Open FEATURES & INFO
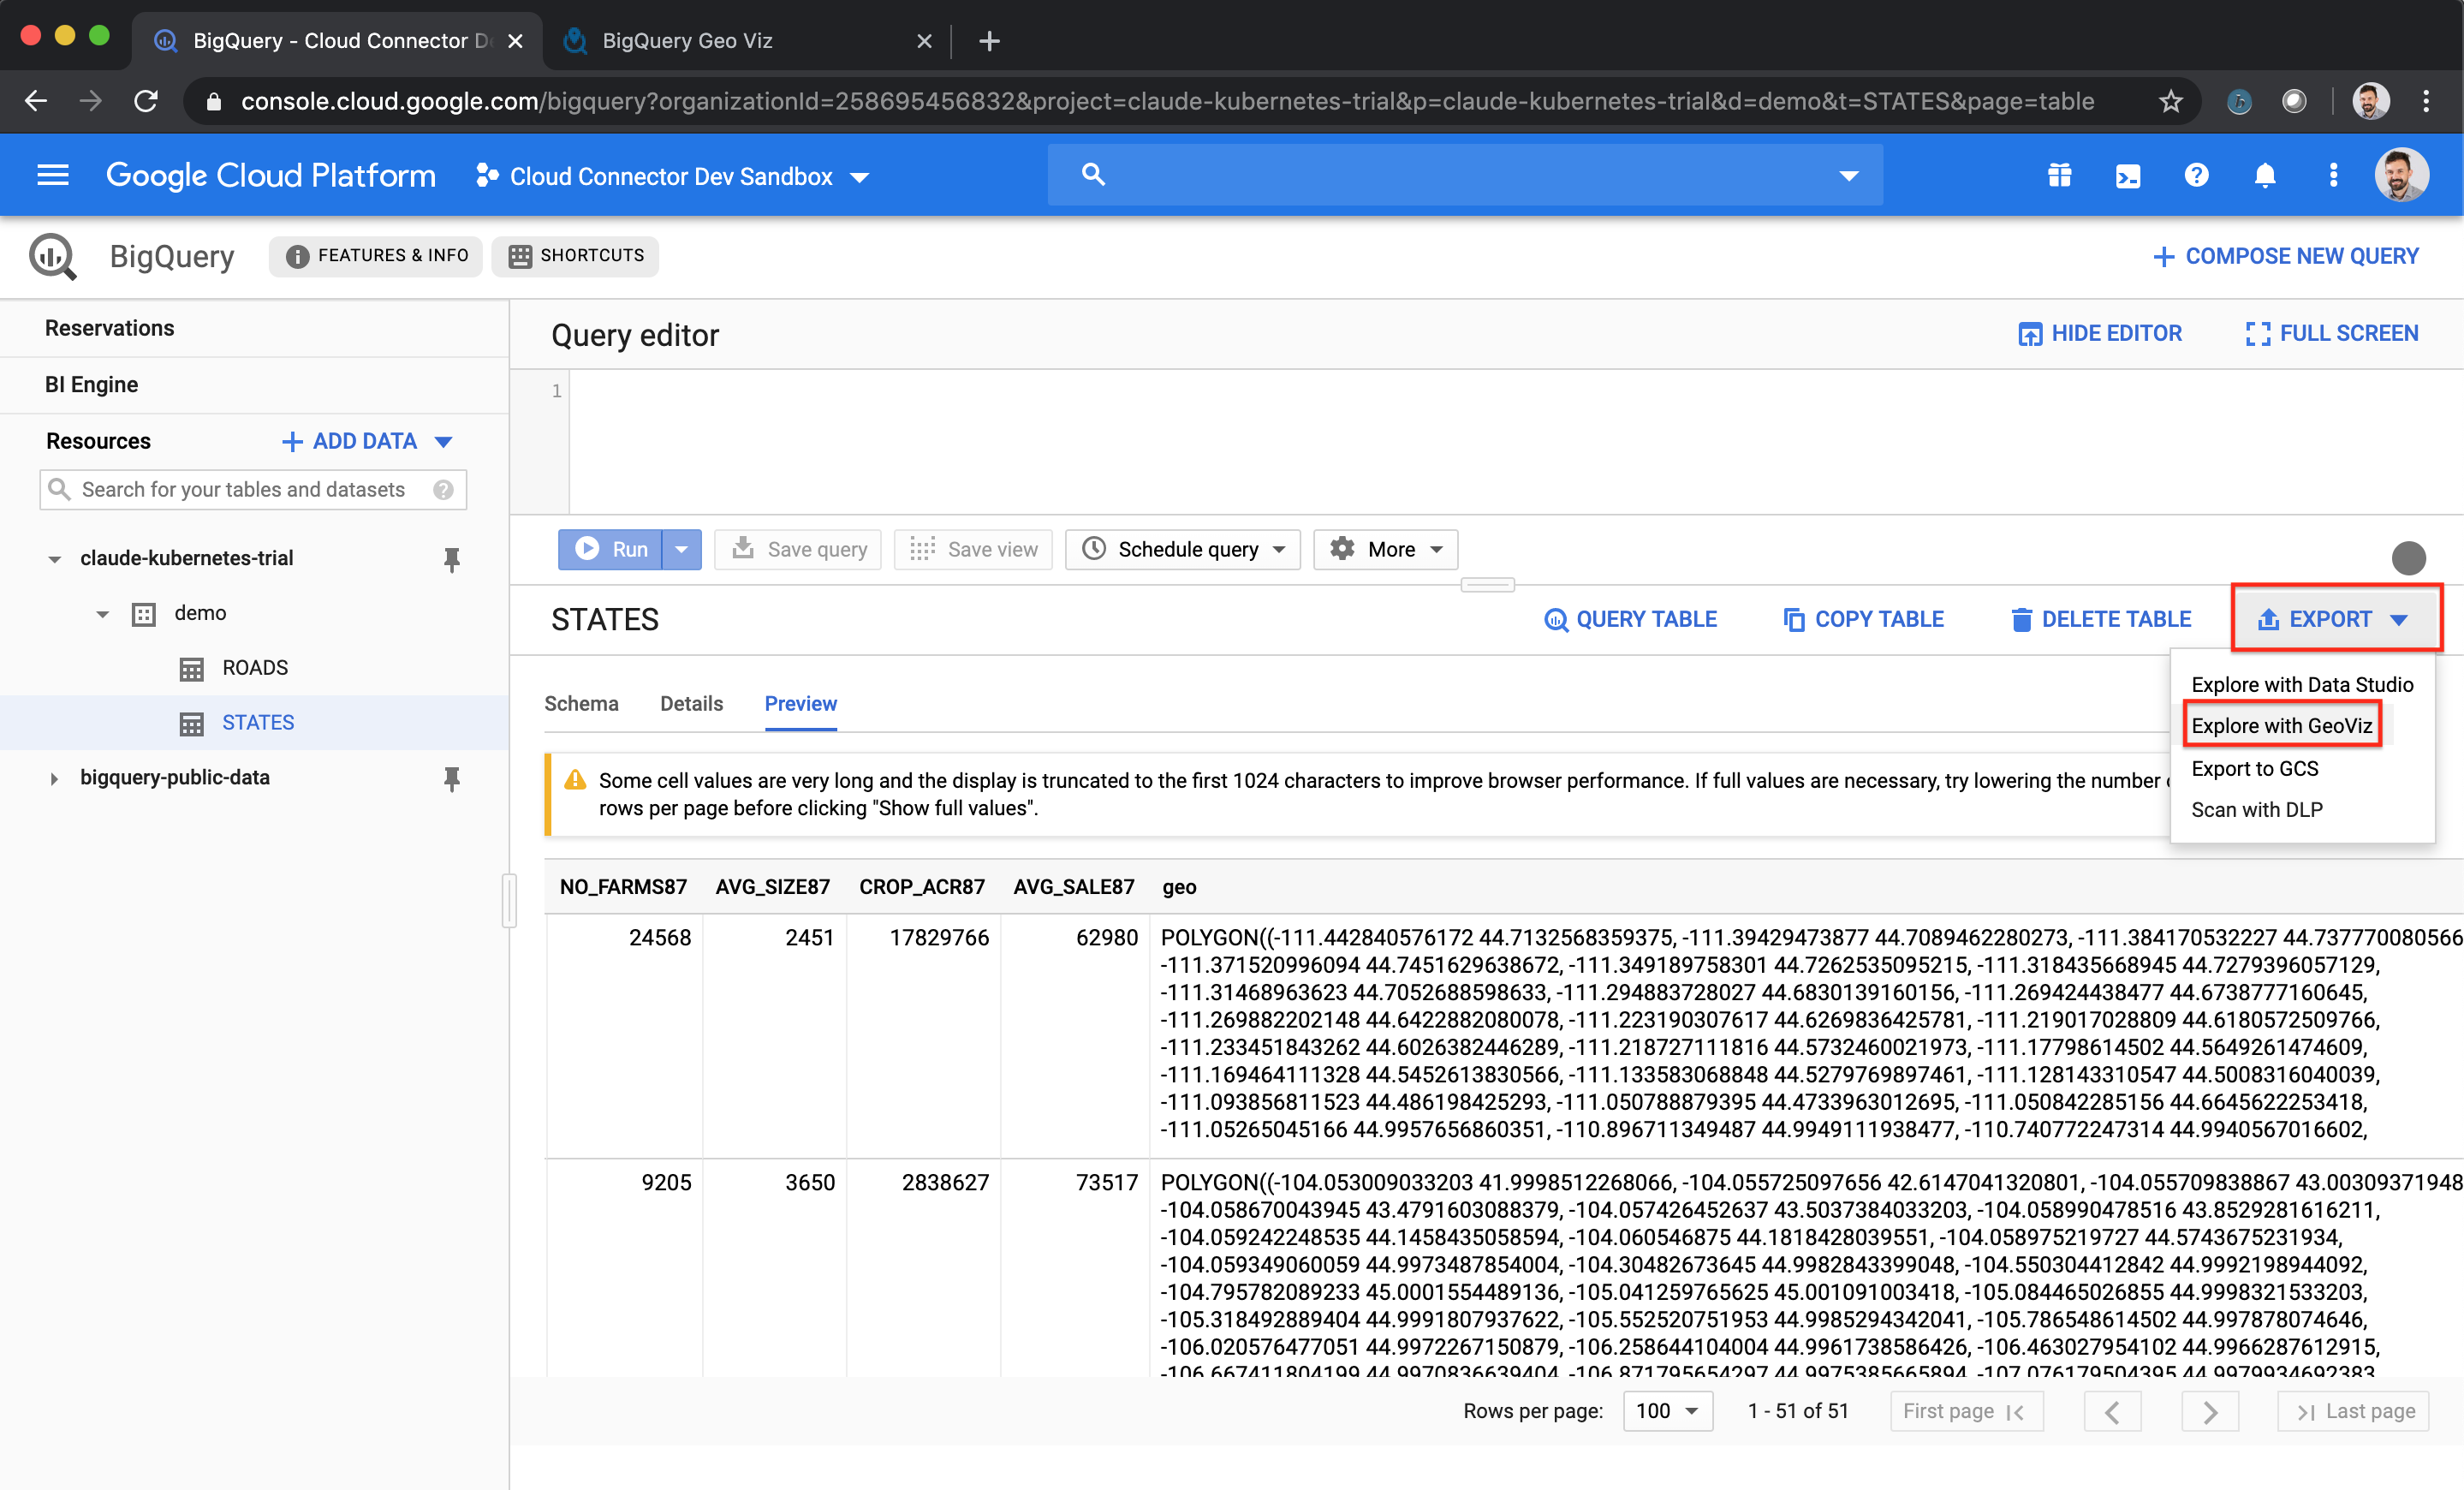 (x=376, y=256)
